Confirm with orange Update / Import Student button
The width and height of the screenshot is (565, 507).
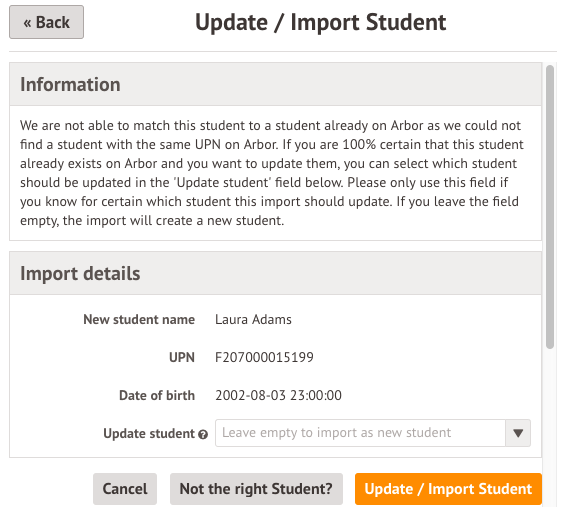click(448, 489)
